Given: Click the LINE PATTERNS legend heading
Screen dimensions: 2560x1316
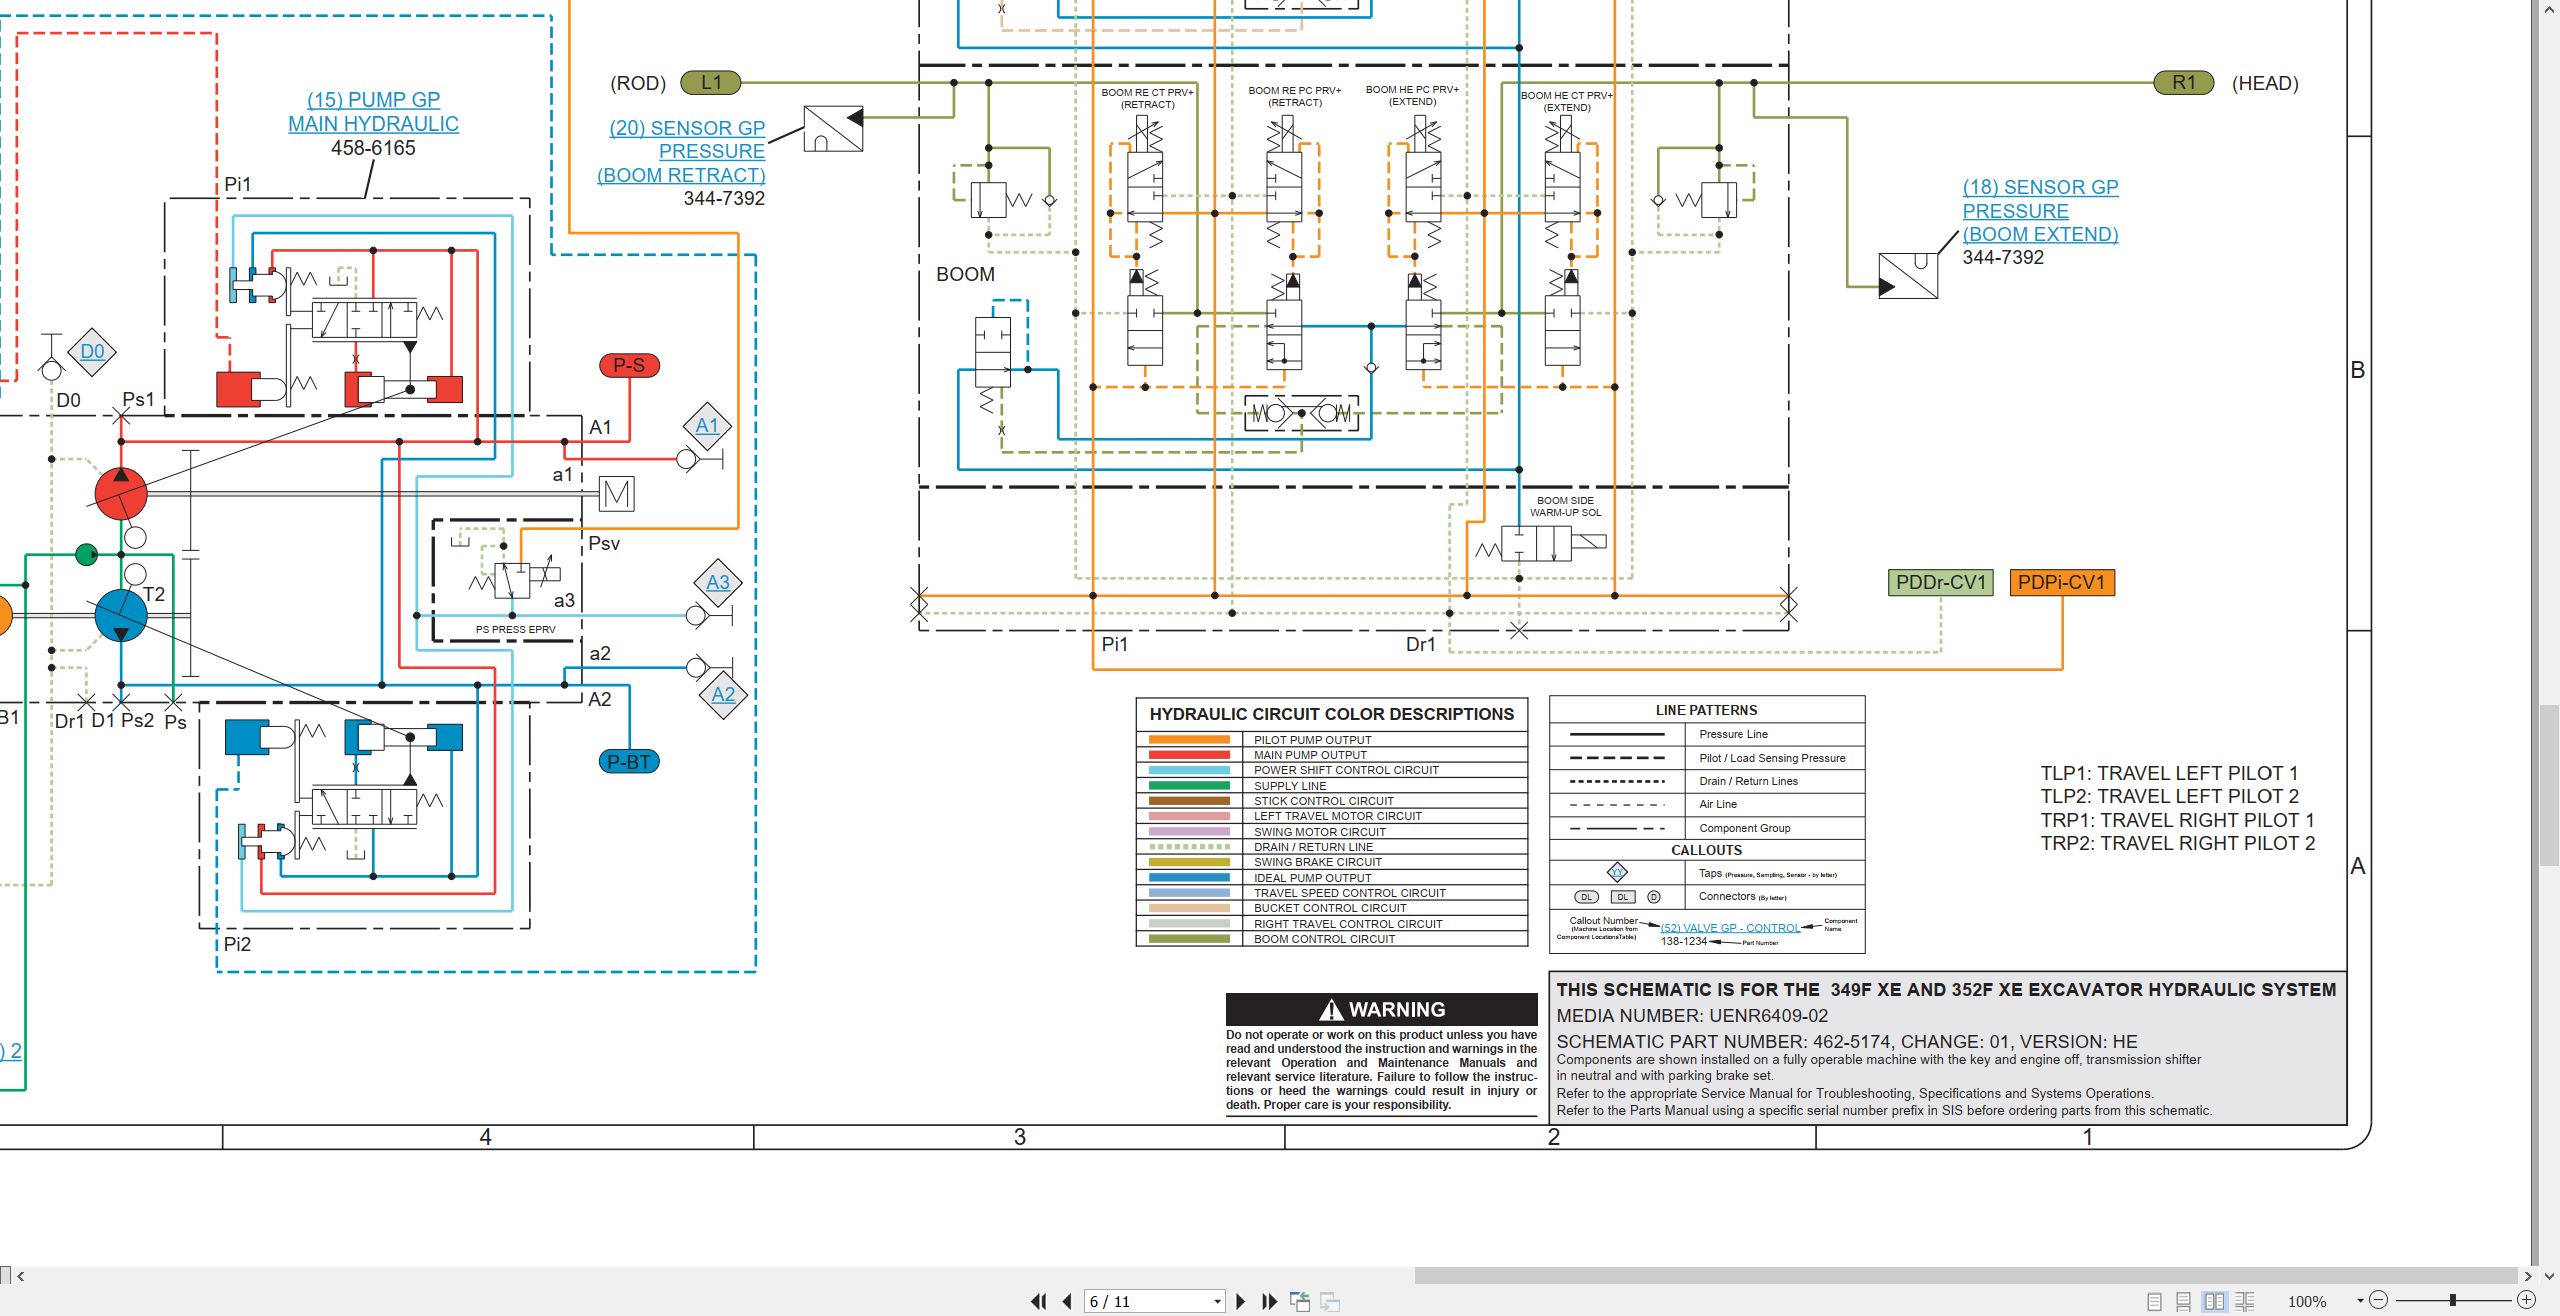Looking at the screenshot, I should point(1706,710).
